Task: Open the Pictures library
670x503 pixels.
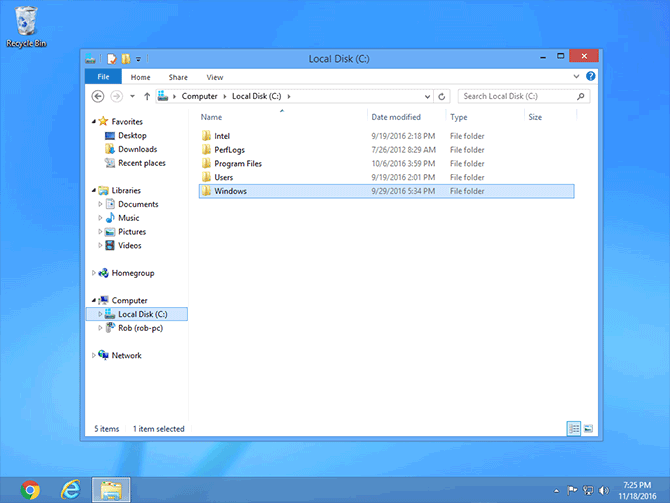Action: click(132, 232)
